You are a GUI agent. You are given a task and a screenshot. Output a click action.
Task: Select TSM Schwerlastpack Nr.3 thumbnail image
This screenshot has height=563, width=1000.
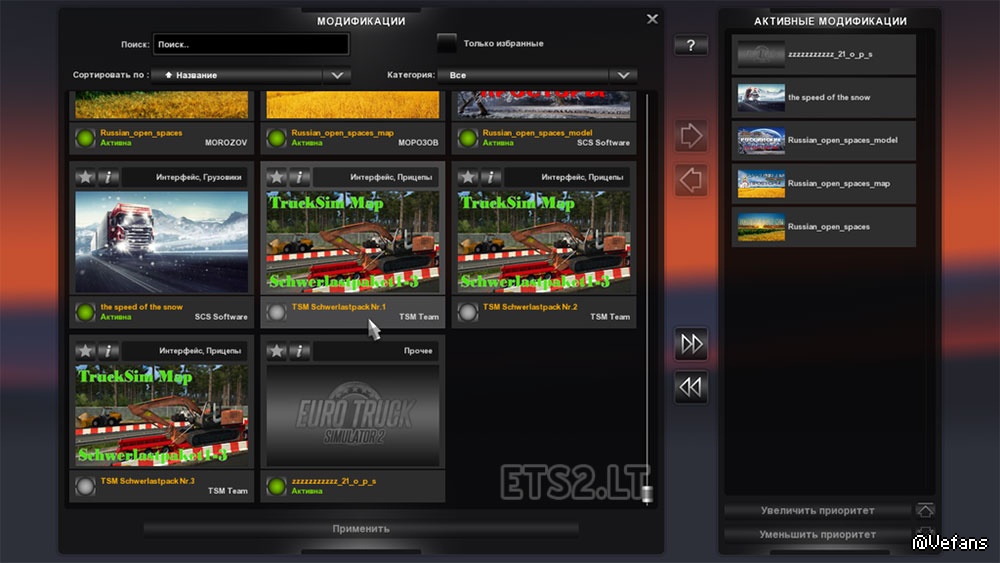click(x=162, y=415)
